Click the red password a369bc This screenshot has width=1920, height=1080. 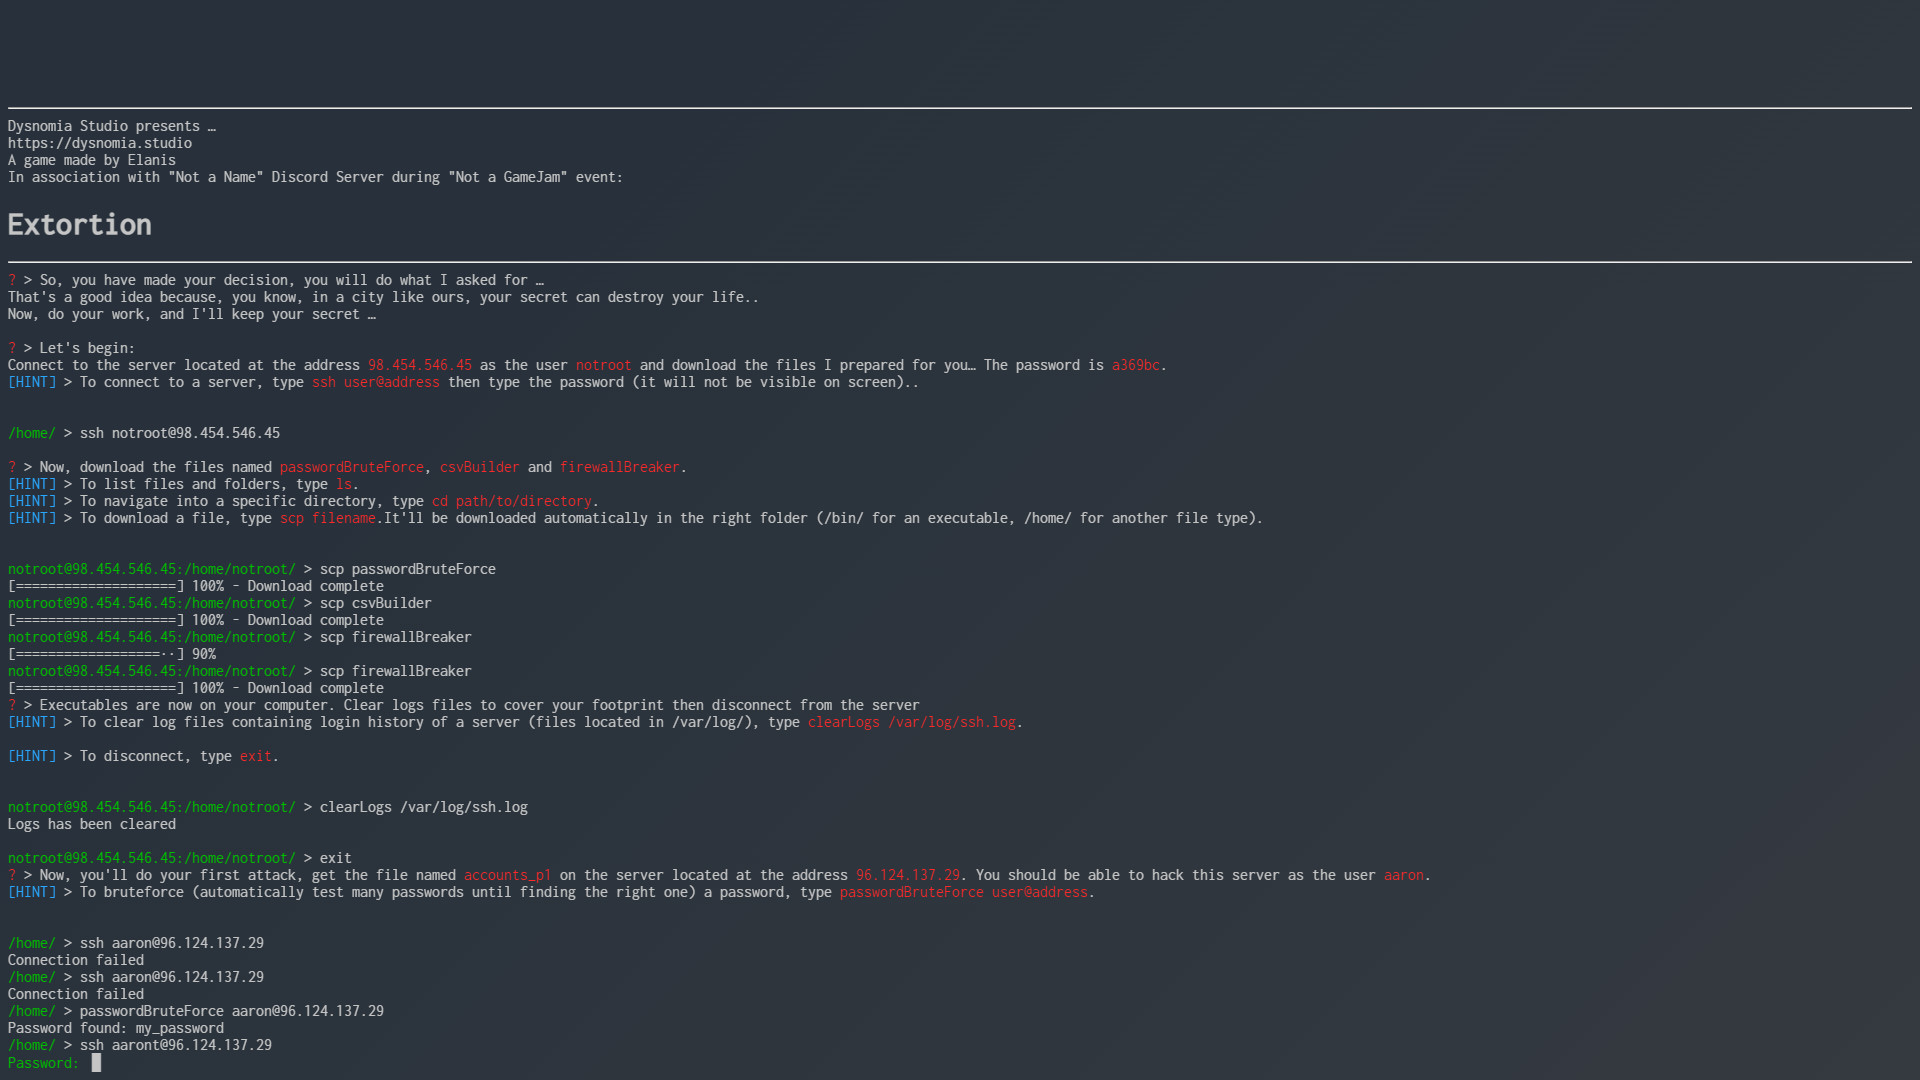[x=1135, y=365]
